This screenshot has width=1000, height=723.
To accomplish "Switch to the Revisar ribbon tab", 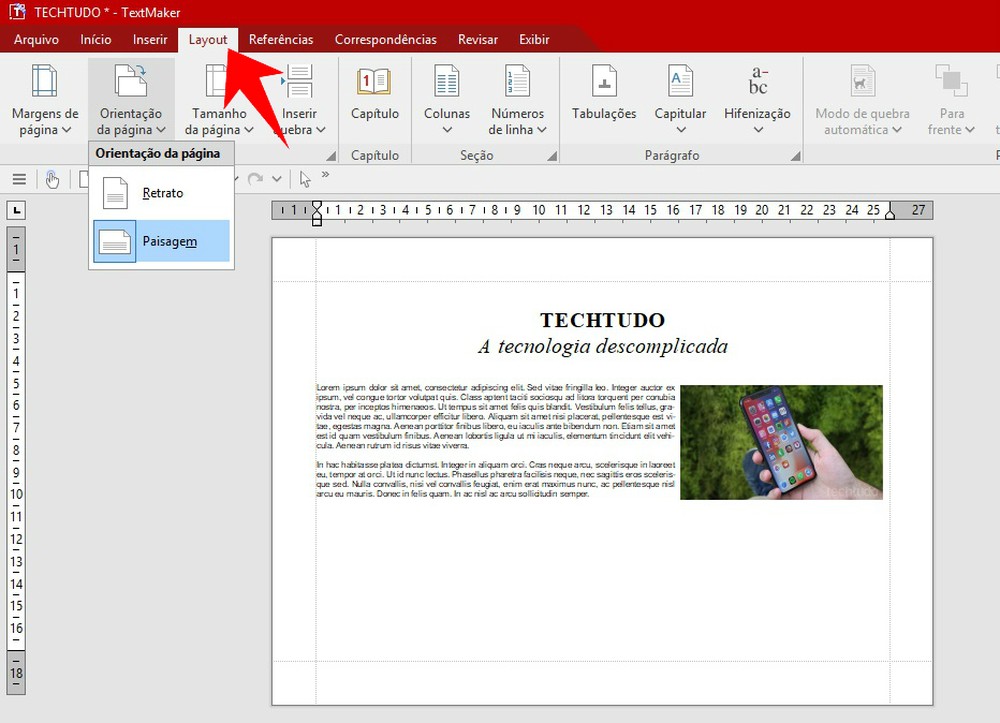I will [477, 39].
